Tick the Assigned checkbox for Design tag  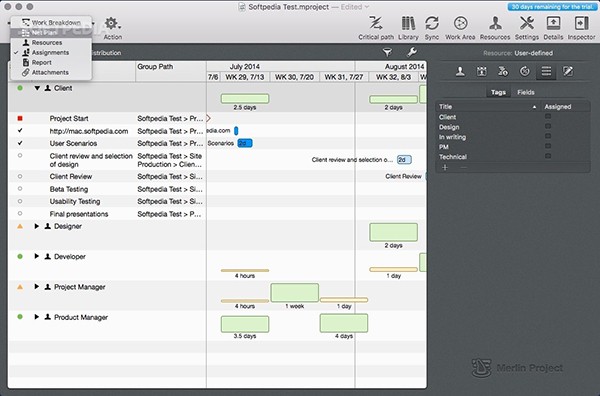coord(548,126)
